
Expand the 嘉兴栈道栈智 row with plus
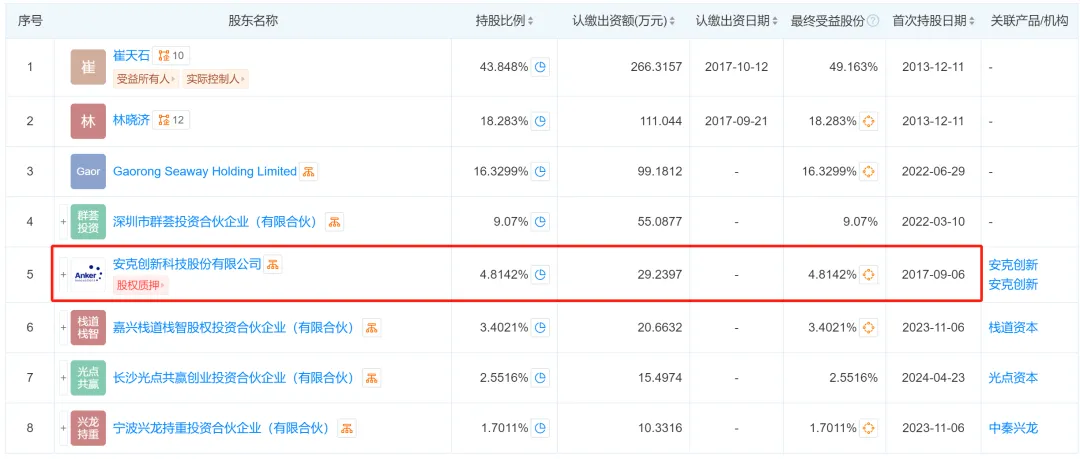point(63,327)
